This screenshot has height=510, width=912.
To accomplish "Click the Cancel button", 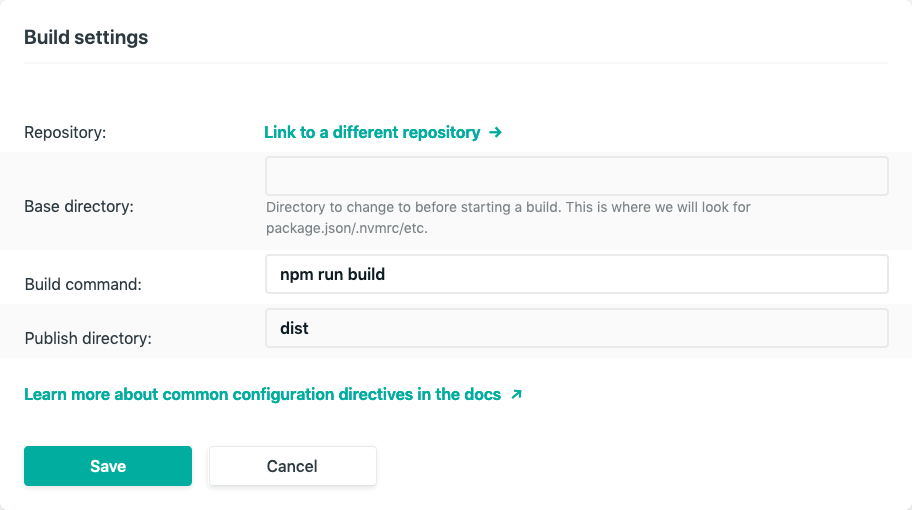I will 293,466.
